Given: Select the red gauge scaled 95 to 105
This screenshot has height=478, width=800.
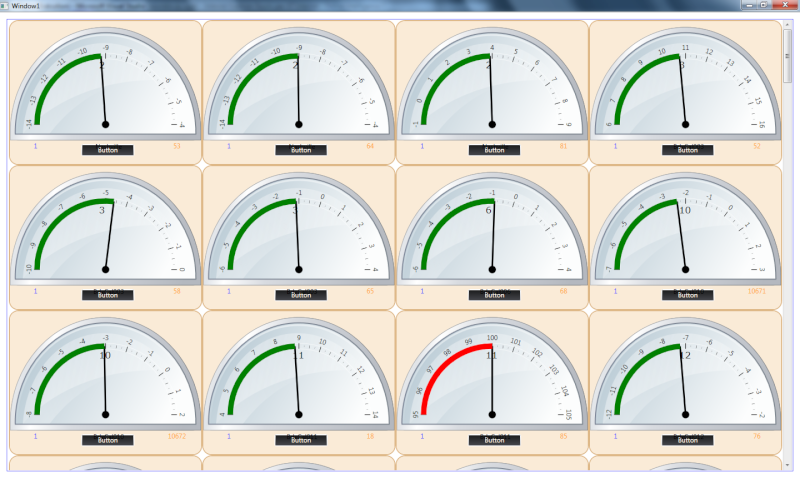Looking at the screenshot, I should click(492, 374).
